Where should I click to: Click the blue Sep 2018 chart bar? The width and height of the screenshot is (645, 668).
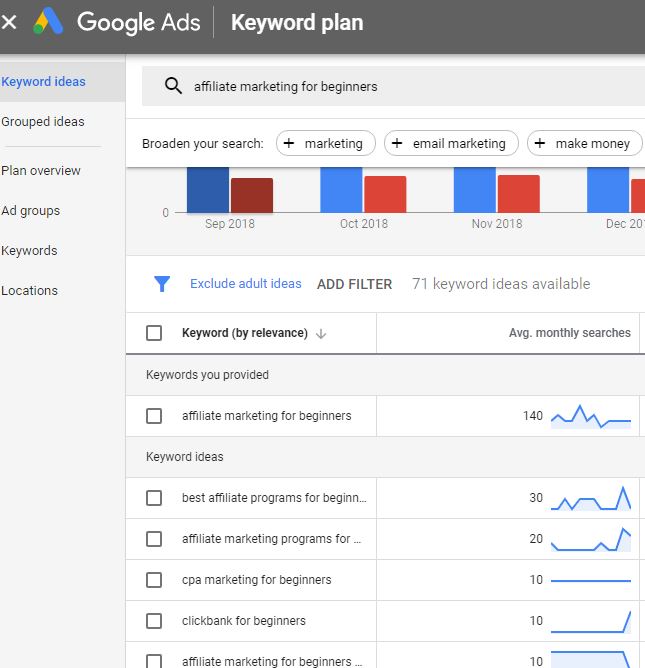click(208, 190)
